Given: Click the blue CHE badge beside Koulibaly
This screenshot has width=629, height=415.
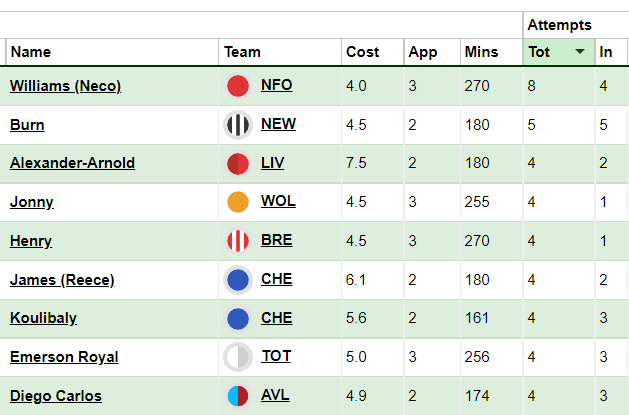Looking at the screenshot, I should point(238,318).
